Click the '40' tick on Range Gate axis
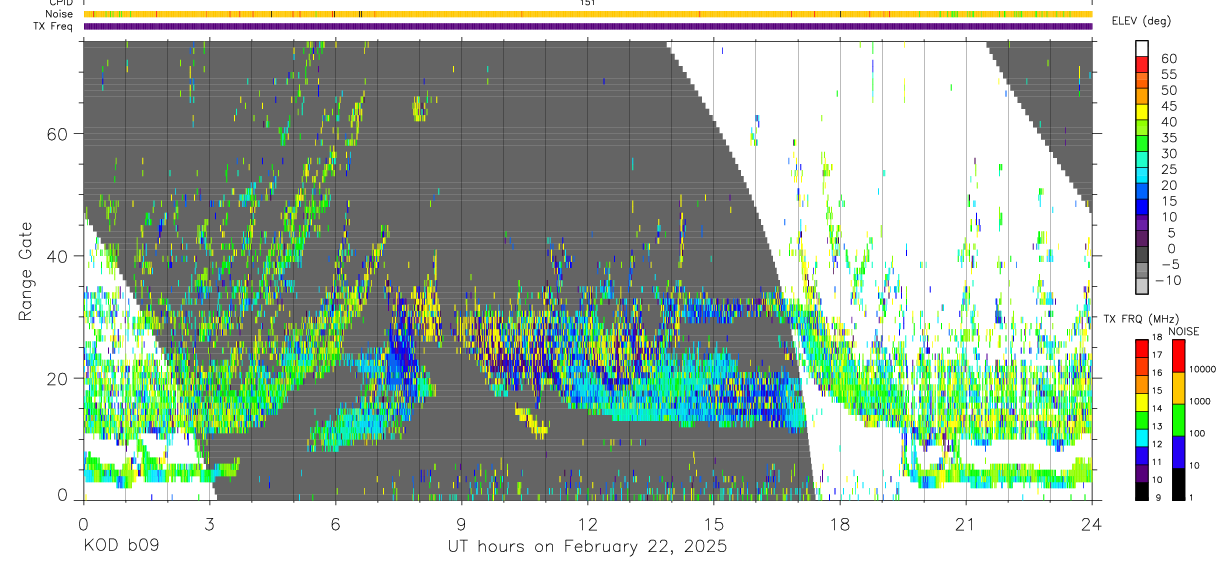 click(57, 256)
